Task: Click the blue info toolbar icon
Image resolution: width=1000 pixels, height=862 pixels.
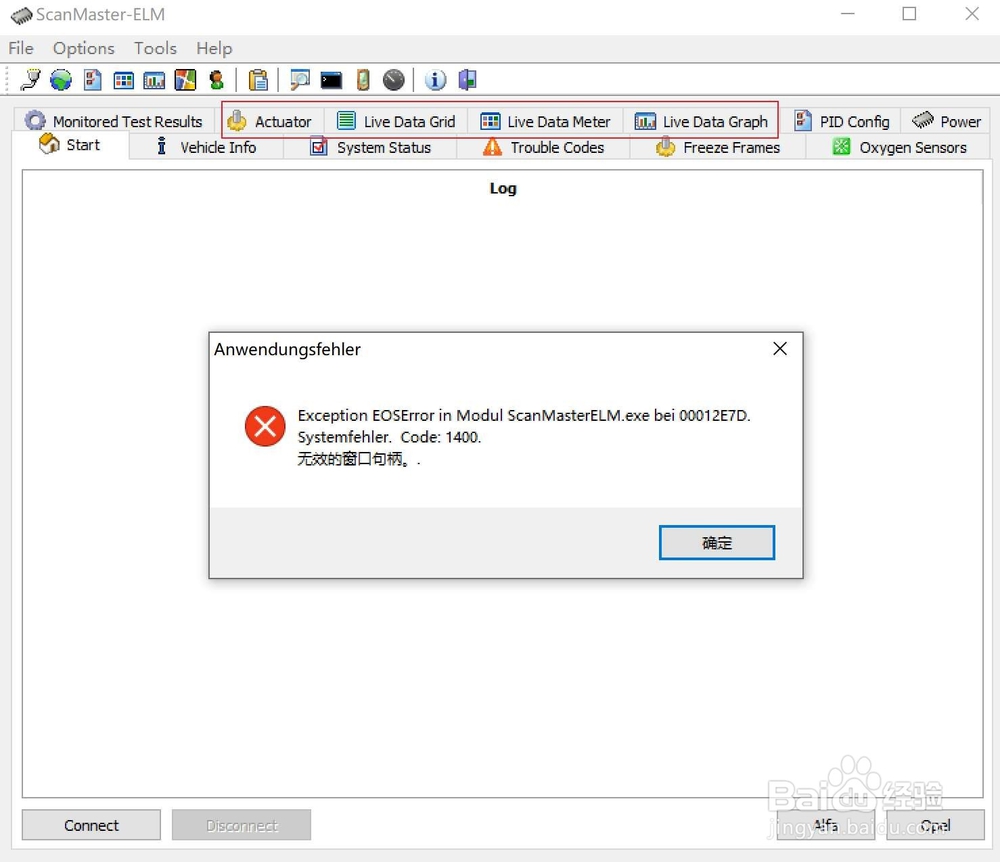Action: [x=436, y=80]
